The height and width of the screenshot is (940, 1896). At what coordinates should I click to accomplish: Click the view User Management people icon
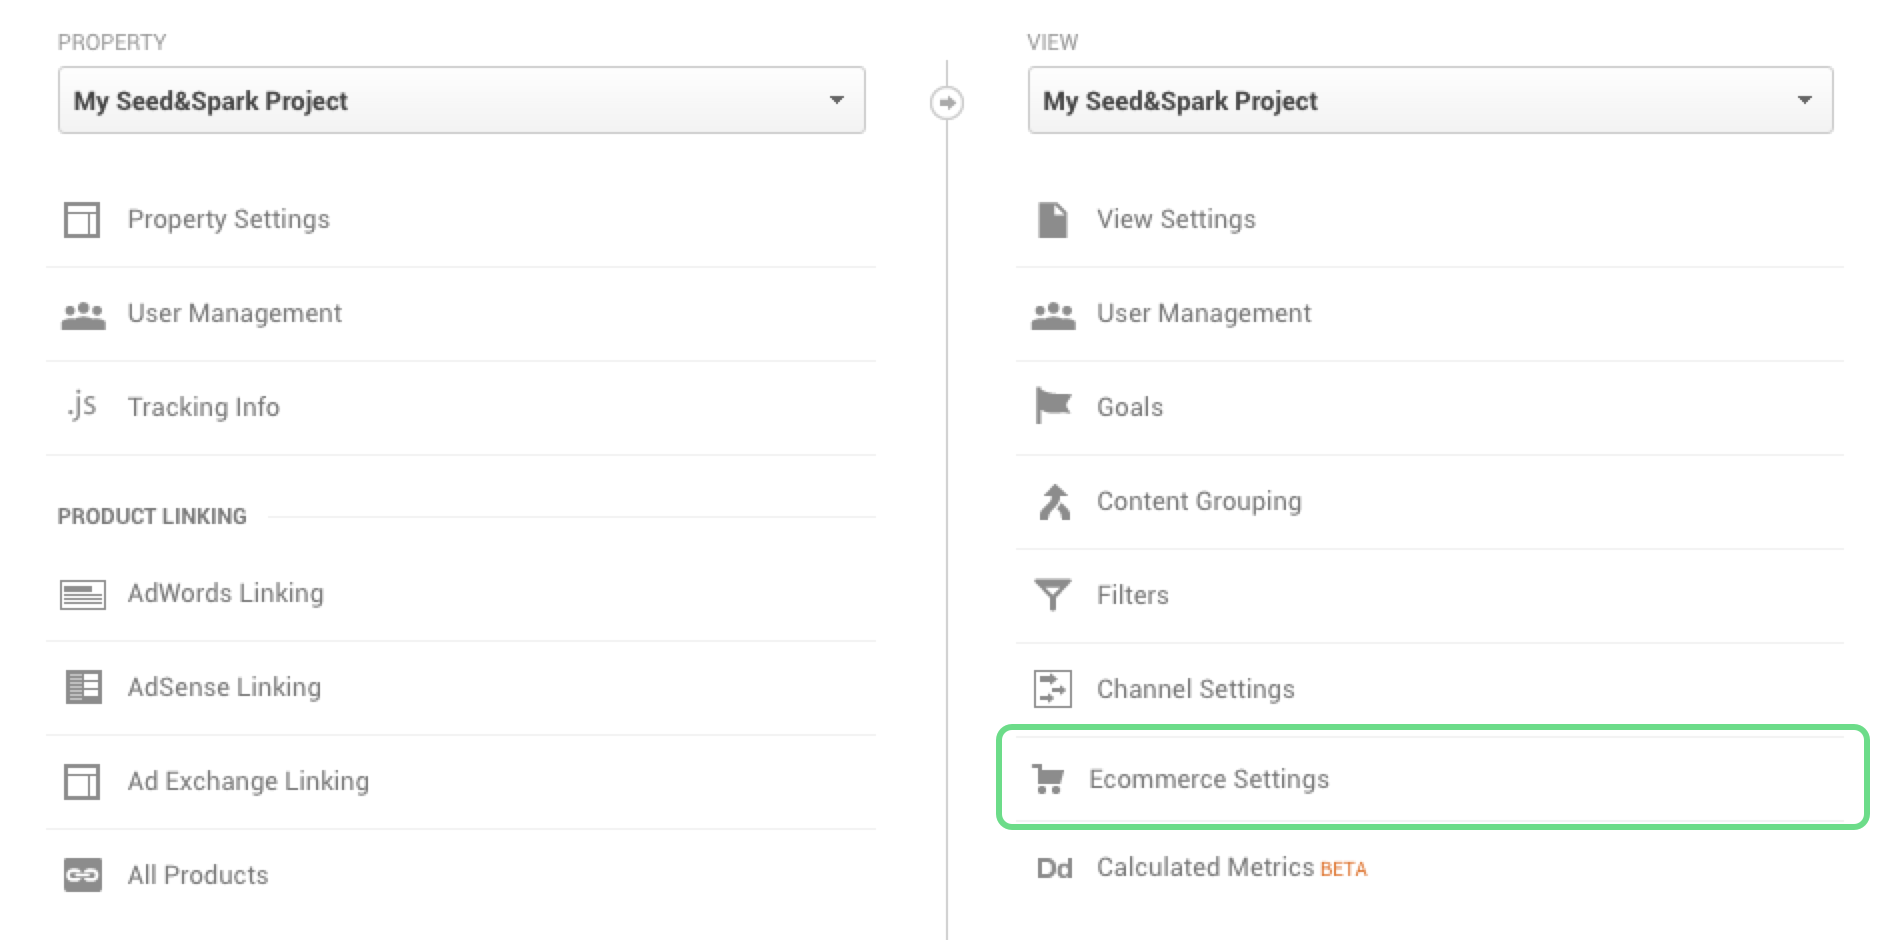[1053, 316]
